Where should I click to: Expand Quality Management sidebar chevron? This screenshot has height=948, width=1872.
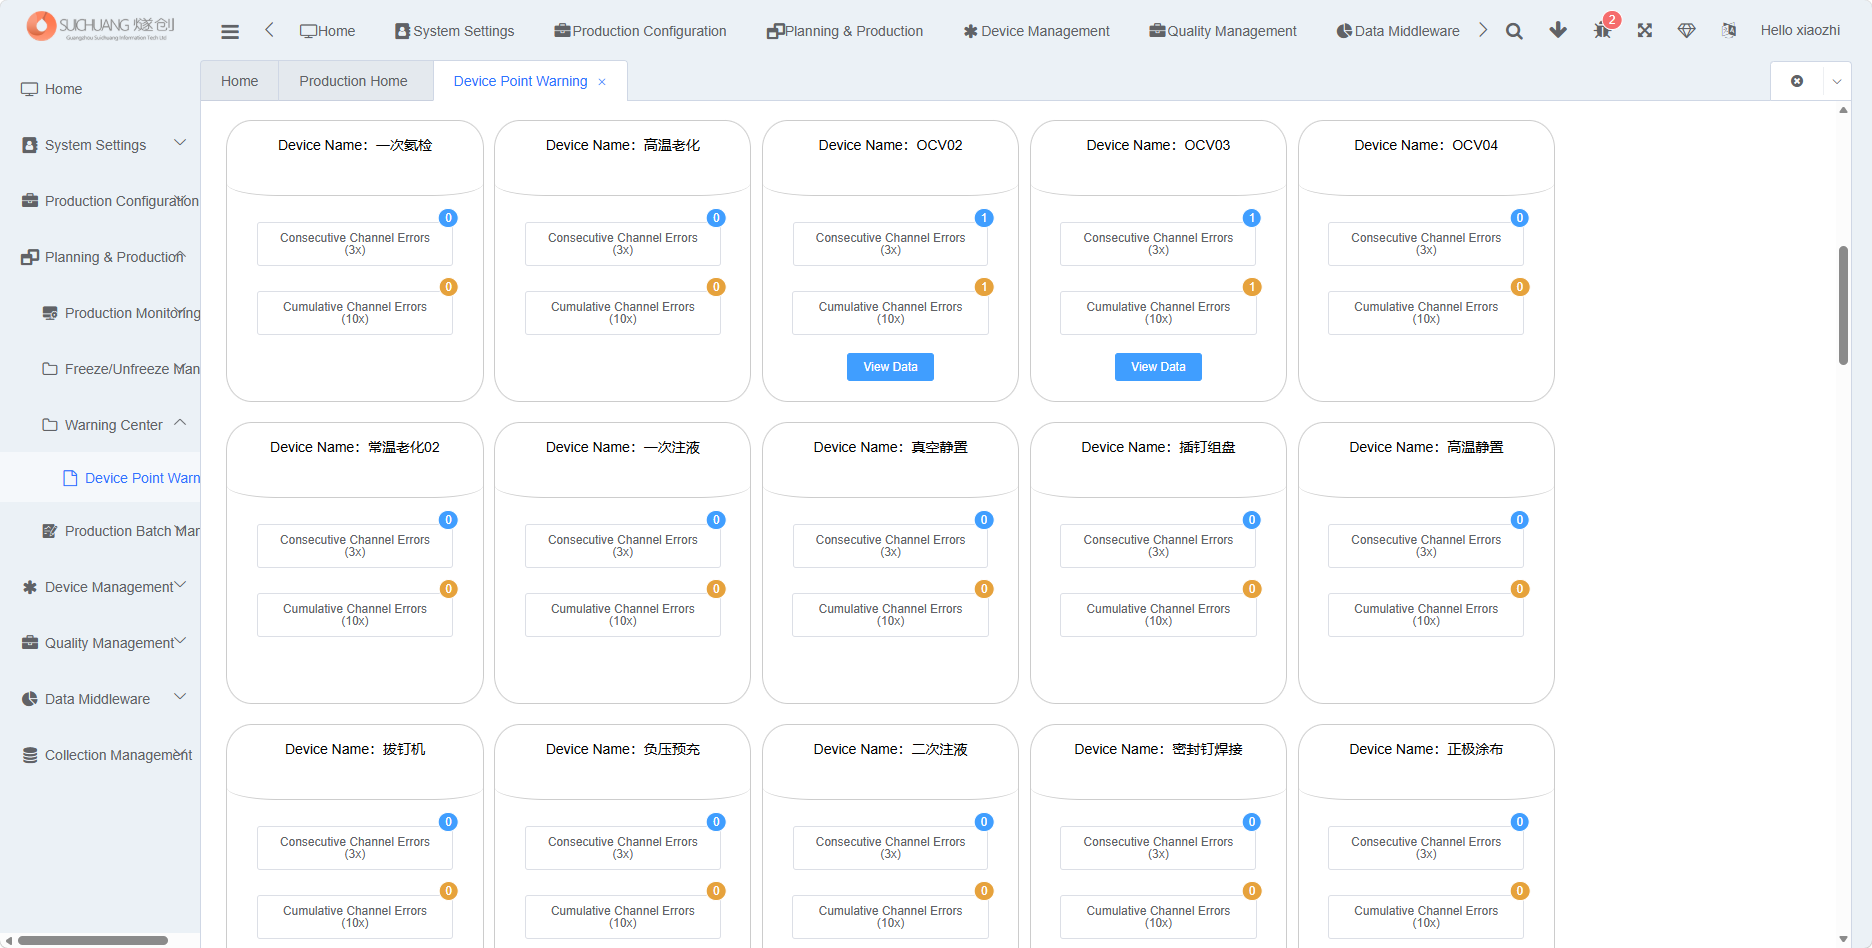click(180, 641)
